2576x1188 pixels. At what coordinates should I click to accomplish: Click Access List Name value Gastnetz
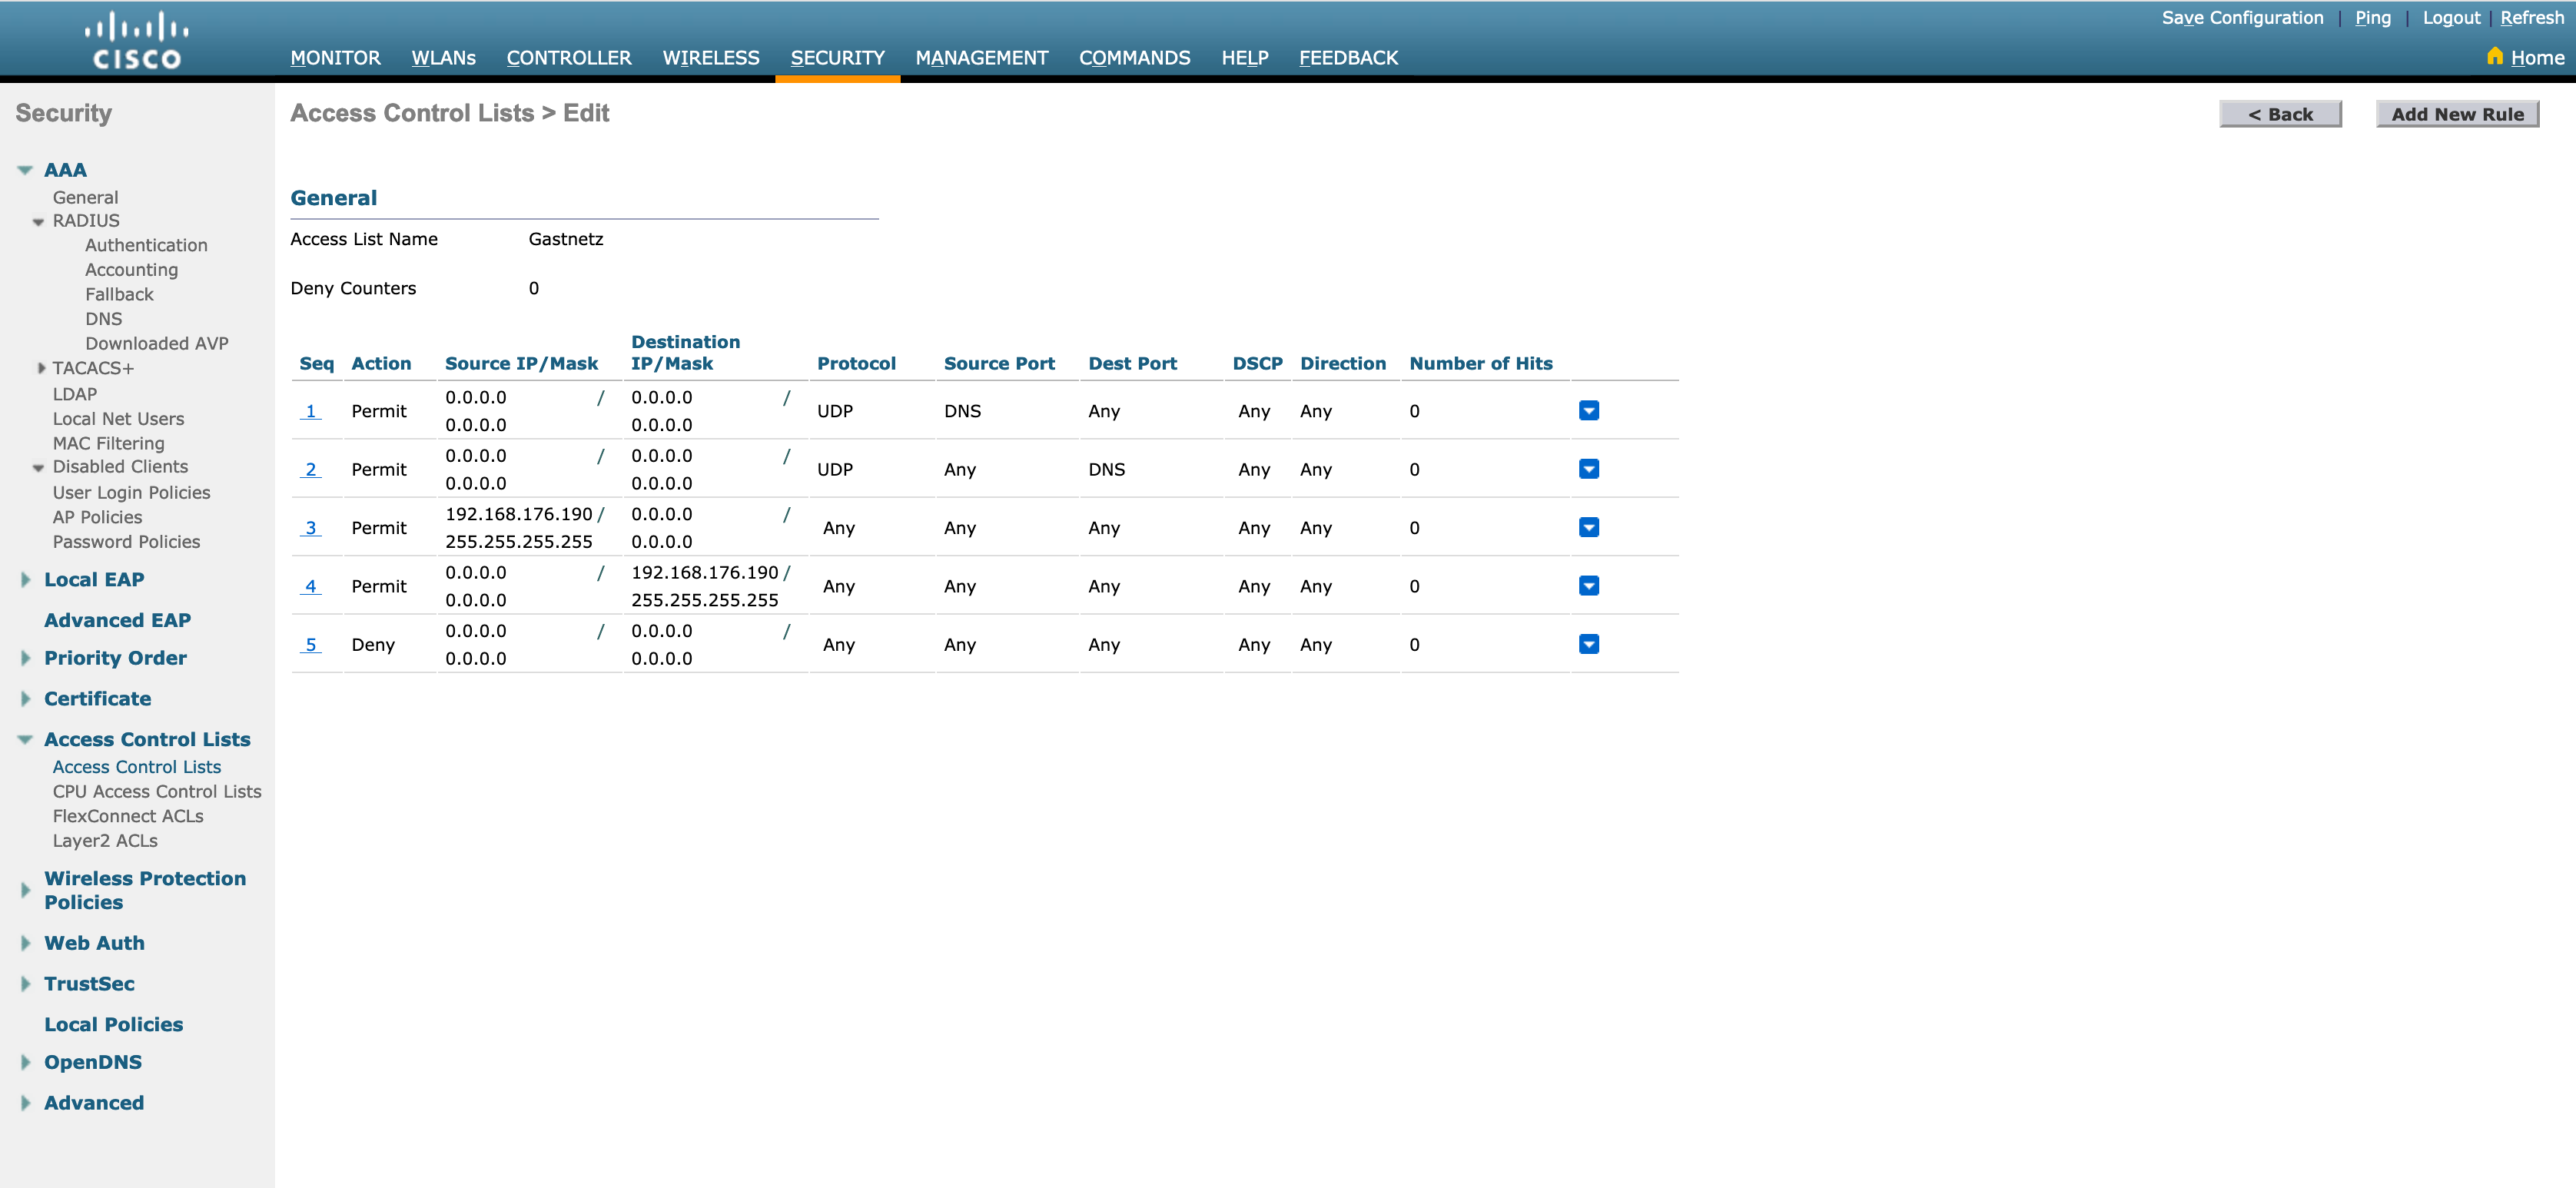point(565,239)
